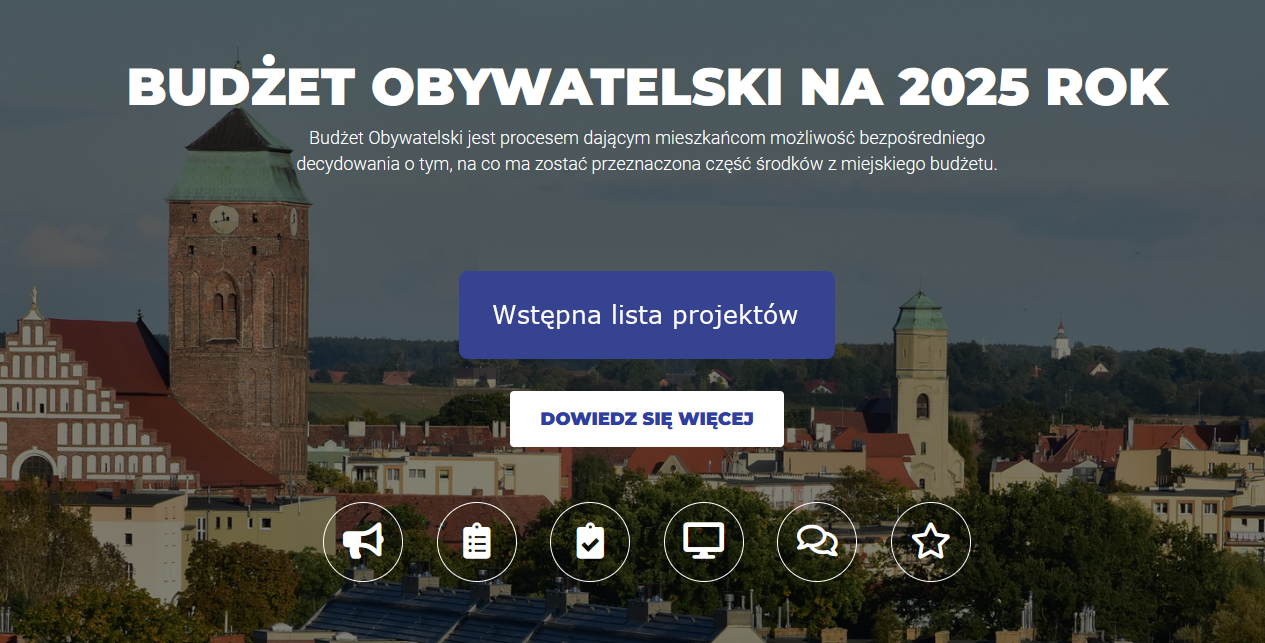1265x643 pixels.
Task: Click the word "ROK" in the heading
Action: pos(1107,88)
